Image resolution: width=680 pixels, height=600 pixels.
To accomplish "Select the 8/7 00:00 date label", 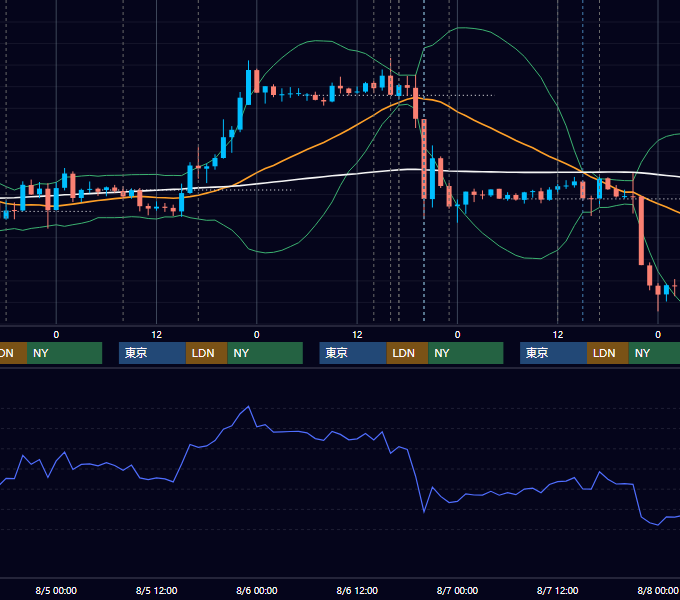I will click(x=457, y=590).
